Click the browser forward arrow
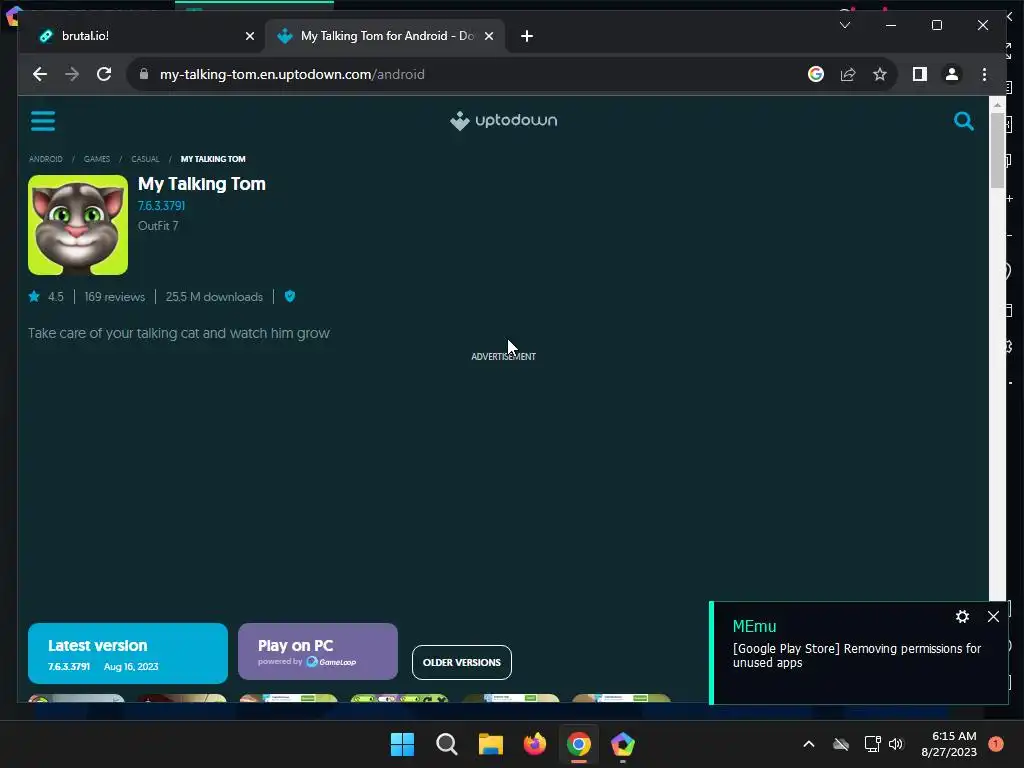Image resolution: width=1024 pixels, height=768 pixels. point(72,74)
